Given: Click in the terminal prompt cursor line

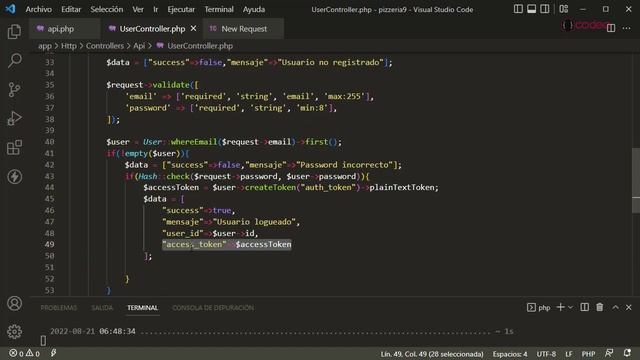Looking at the screenshot, I should [43, 340].
